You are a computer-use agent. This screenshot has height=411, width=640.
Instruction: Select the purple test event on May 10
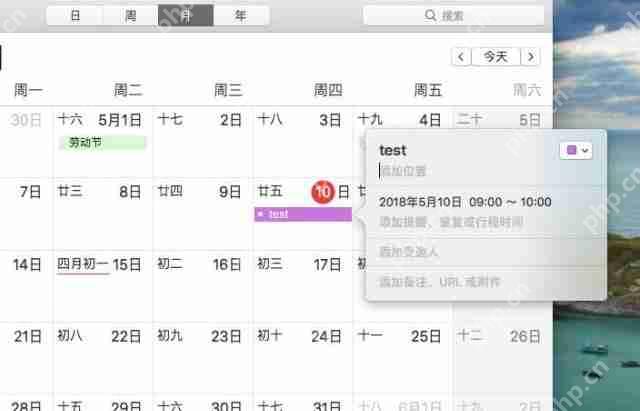[303, 214]
